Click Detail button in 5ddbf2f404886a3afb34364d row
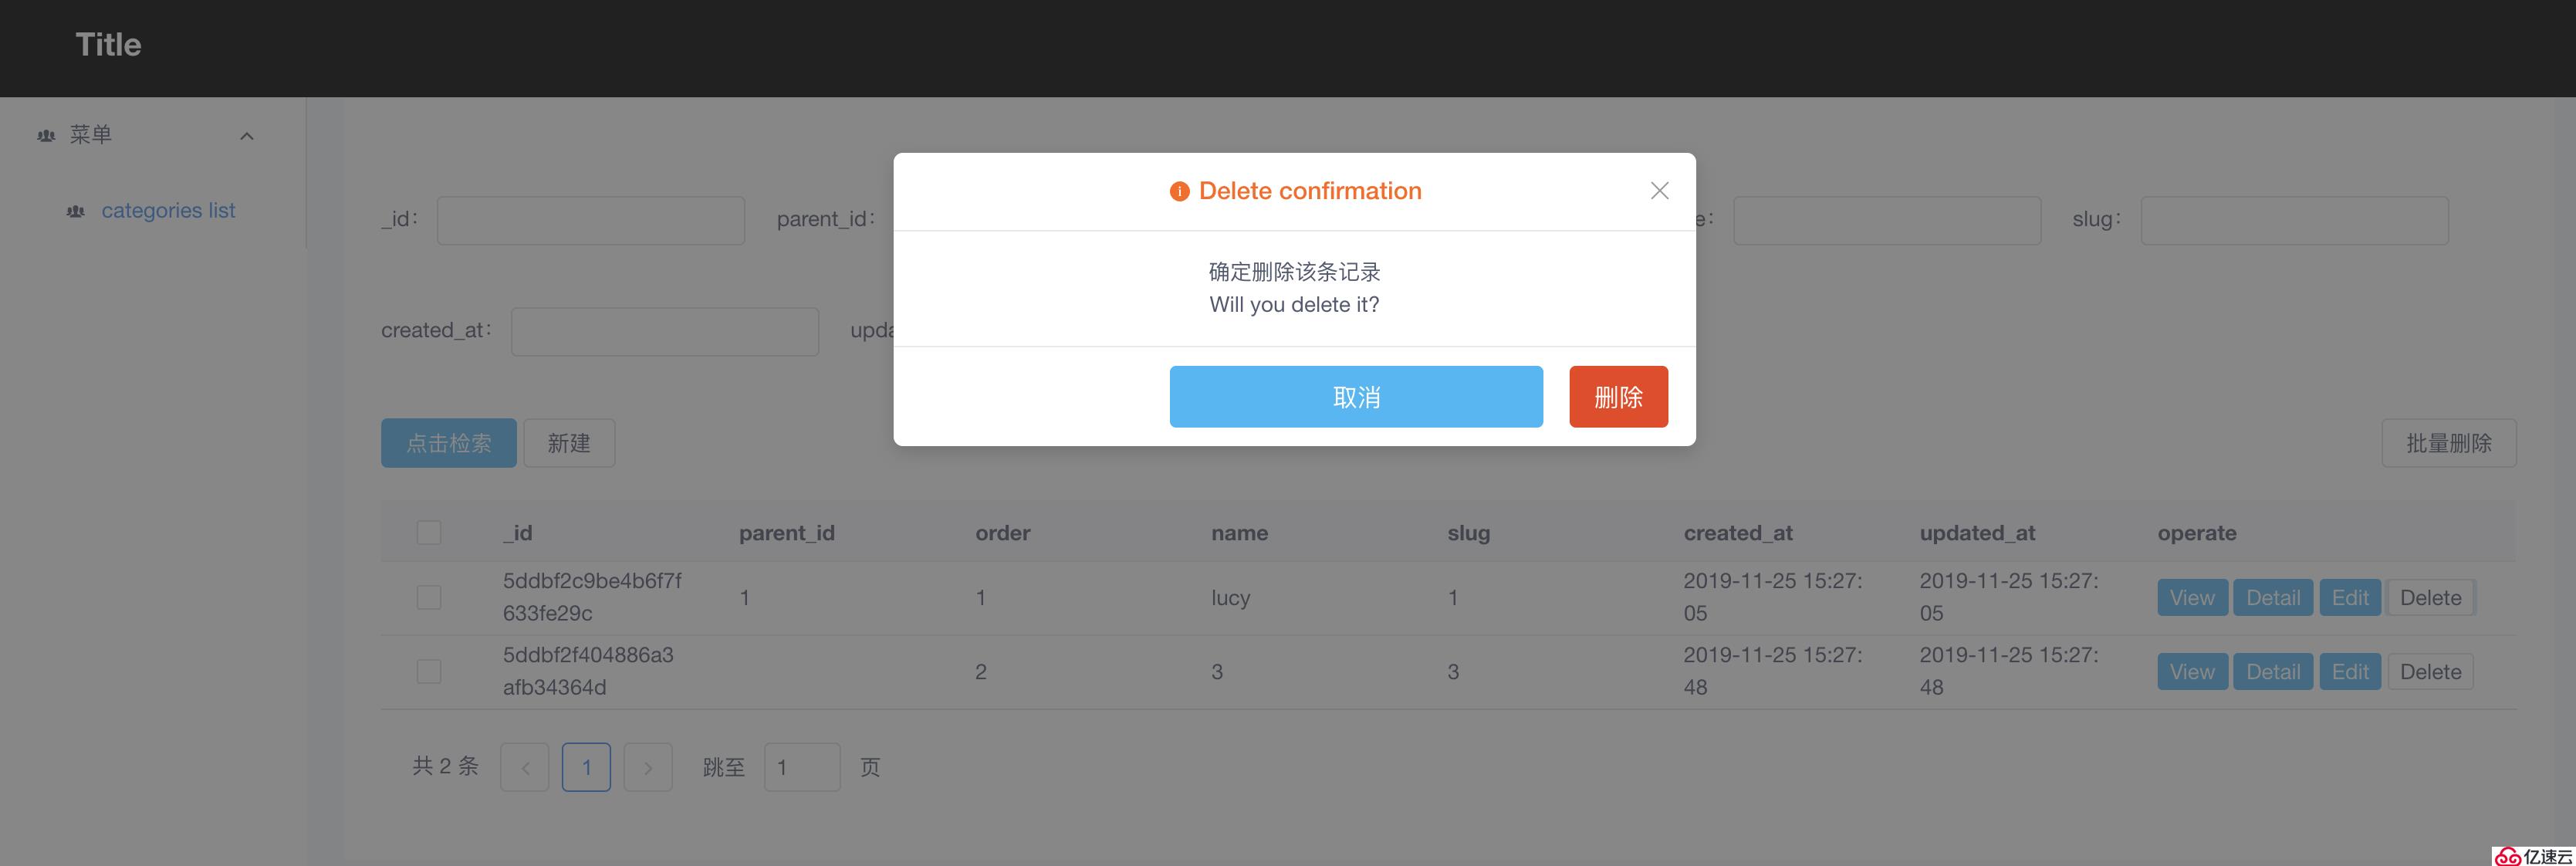2576x866 pixels. click(x=2273, y=672)
